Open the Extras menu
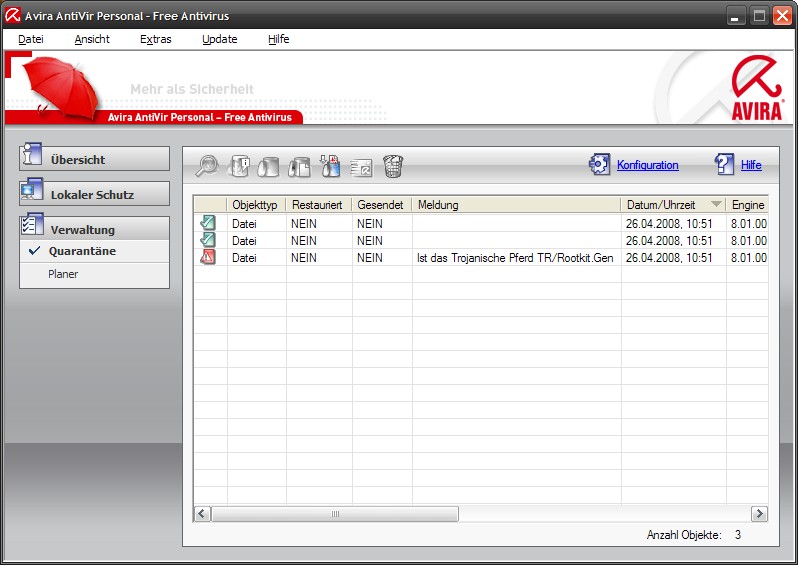Screen dimensions: 798x565 [x=156, y=39]
